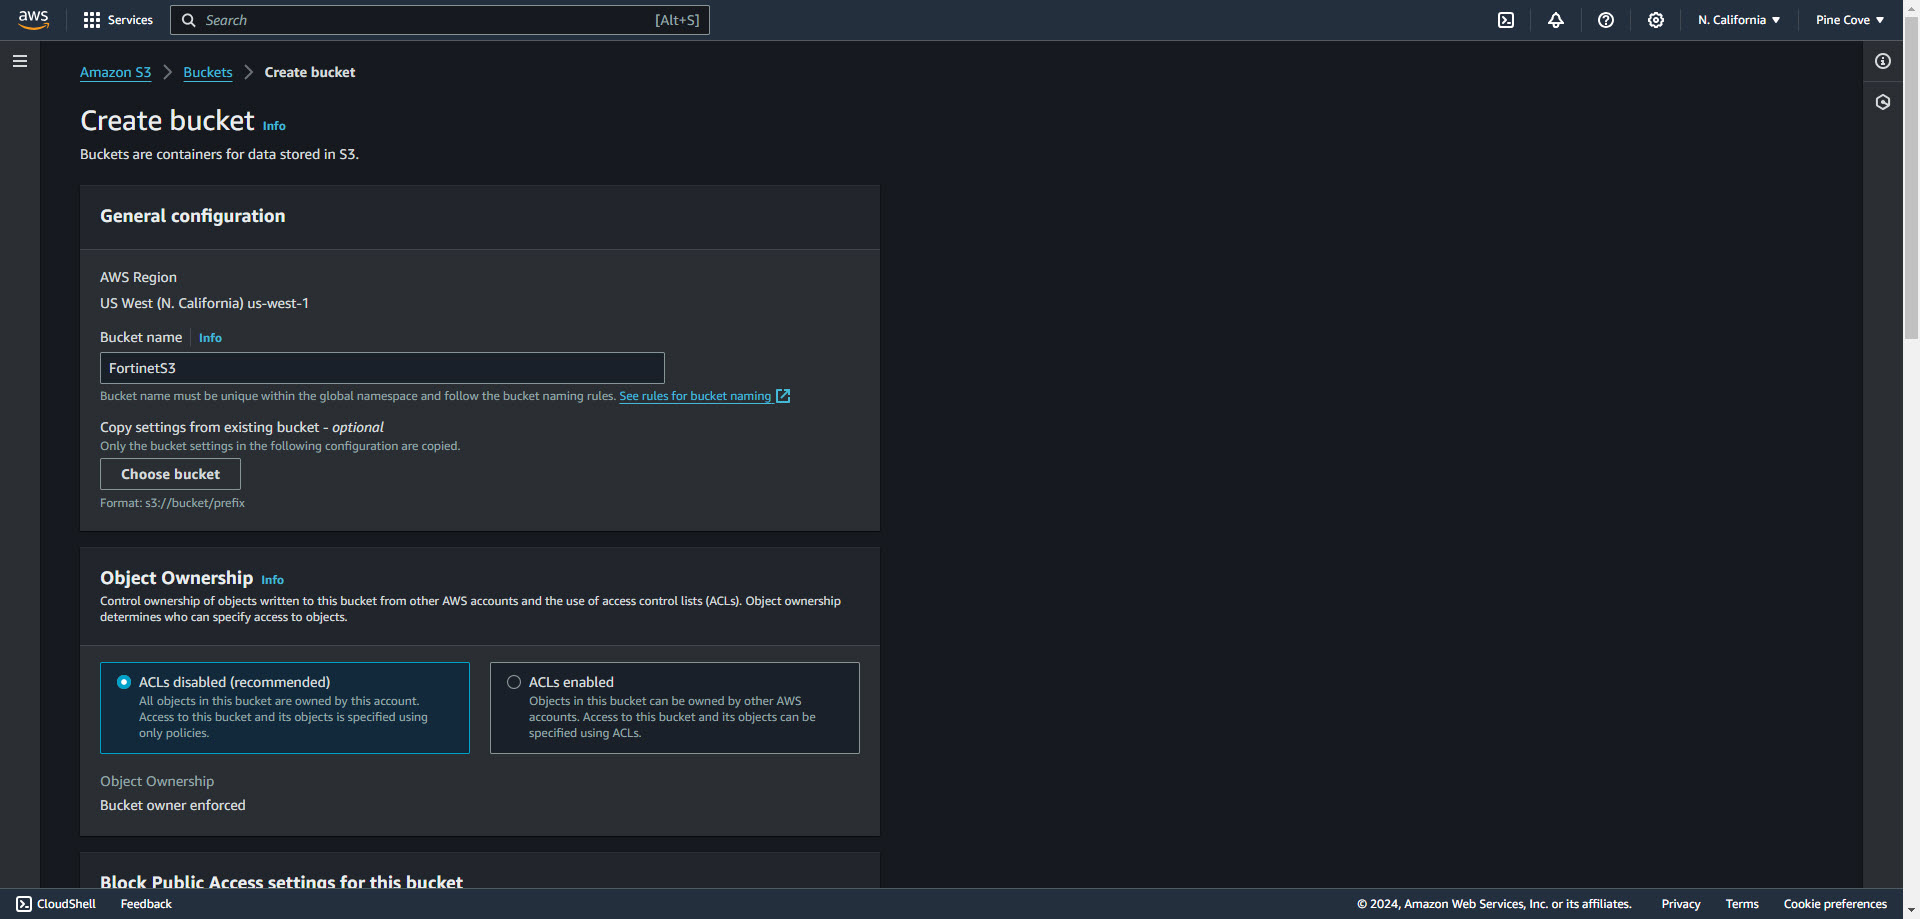Click the AWS logo home icon
Viewport: 1920px width, 919px height.
[x=33, y=20]
